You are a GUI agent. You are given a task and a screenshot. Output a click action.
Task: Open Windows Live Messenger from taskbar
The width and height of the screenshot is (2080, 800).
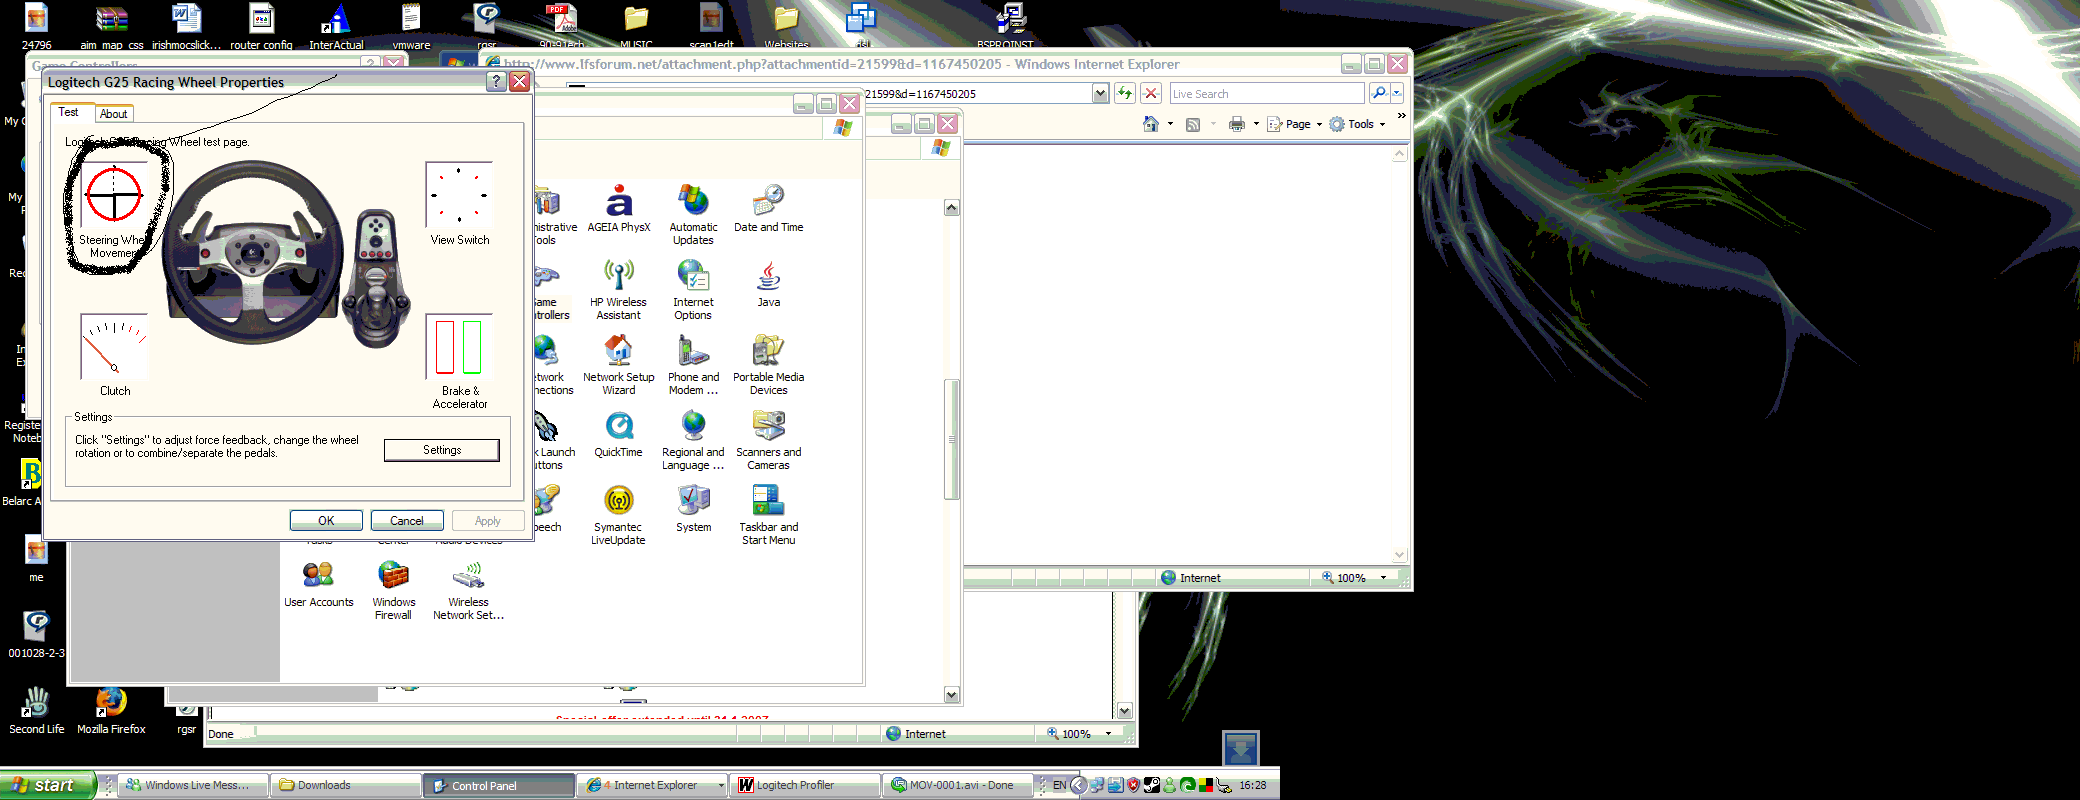point(194,785)
